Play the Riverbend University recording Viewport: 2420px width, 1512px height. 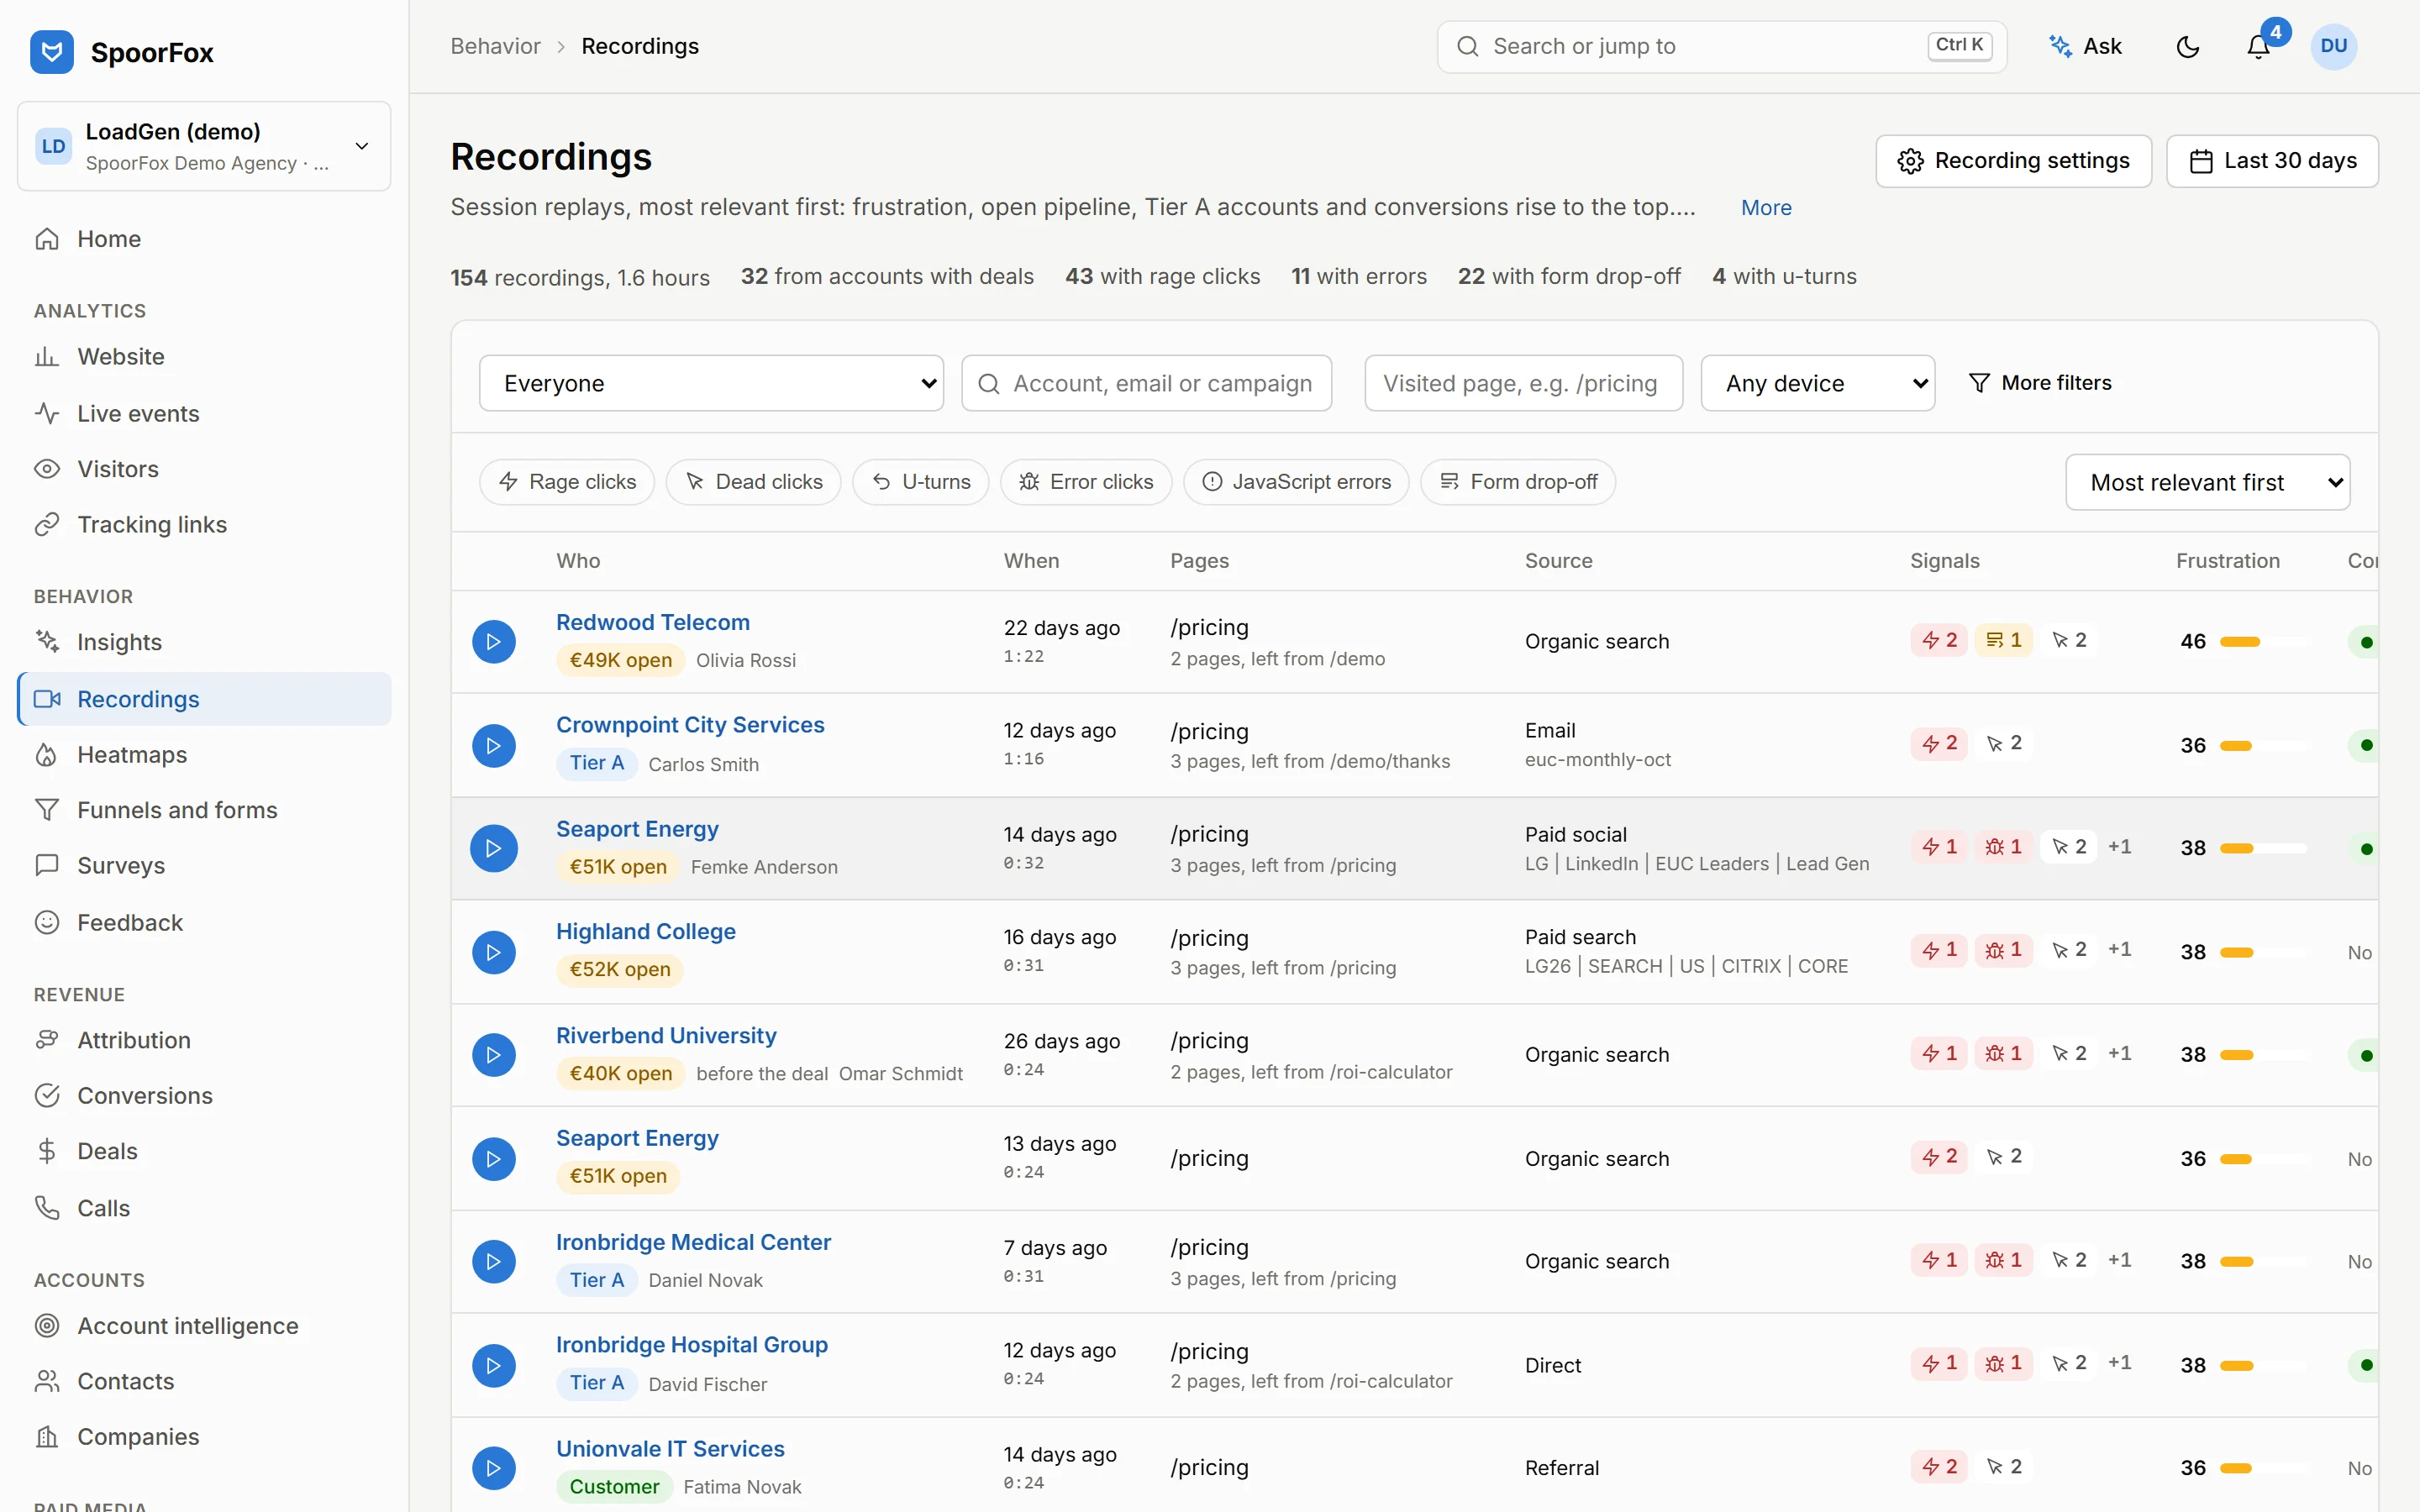click(x=493, y=1055)
